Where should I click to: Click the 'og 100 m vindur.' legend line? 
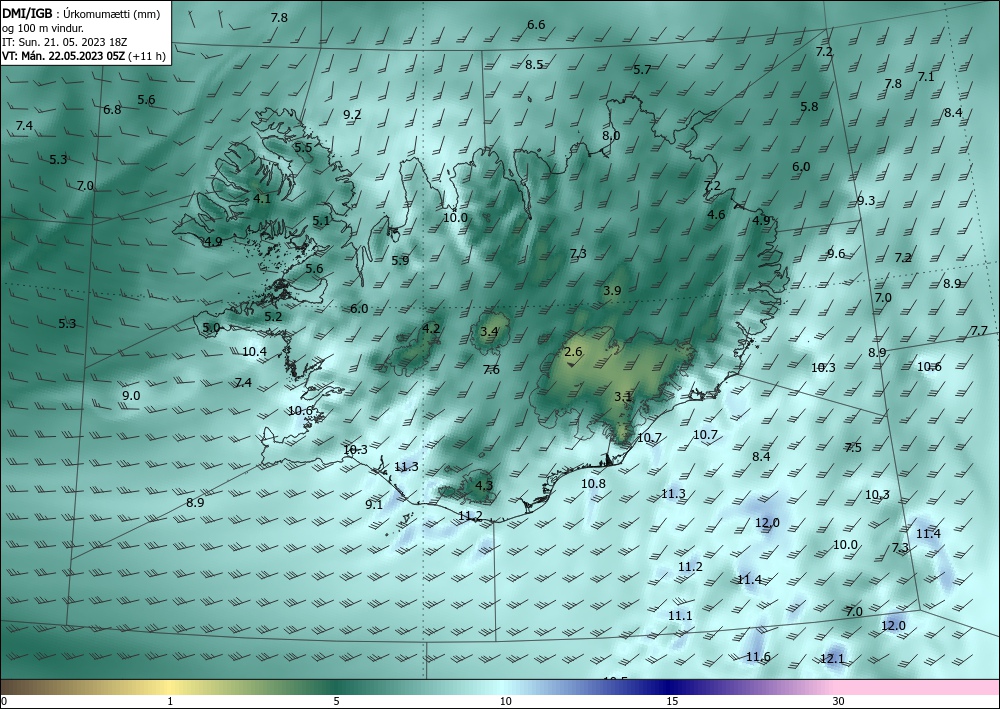click(43, 28)
